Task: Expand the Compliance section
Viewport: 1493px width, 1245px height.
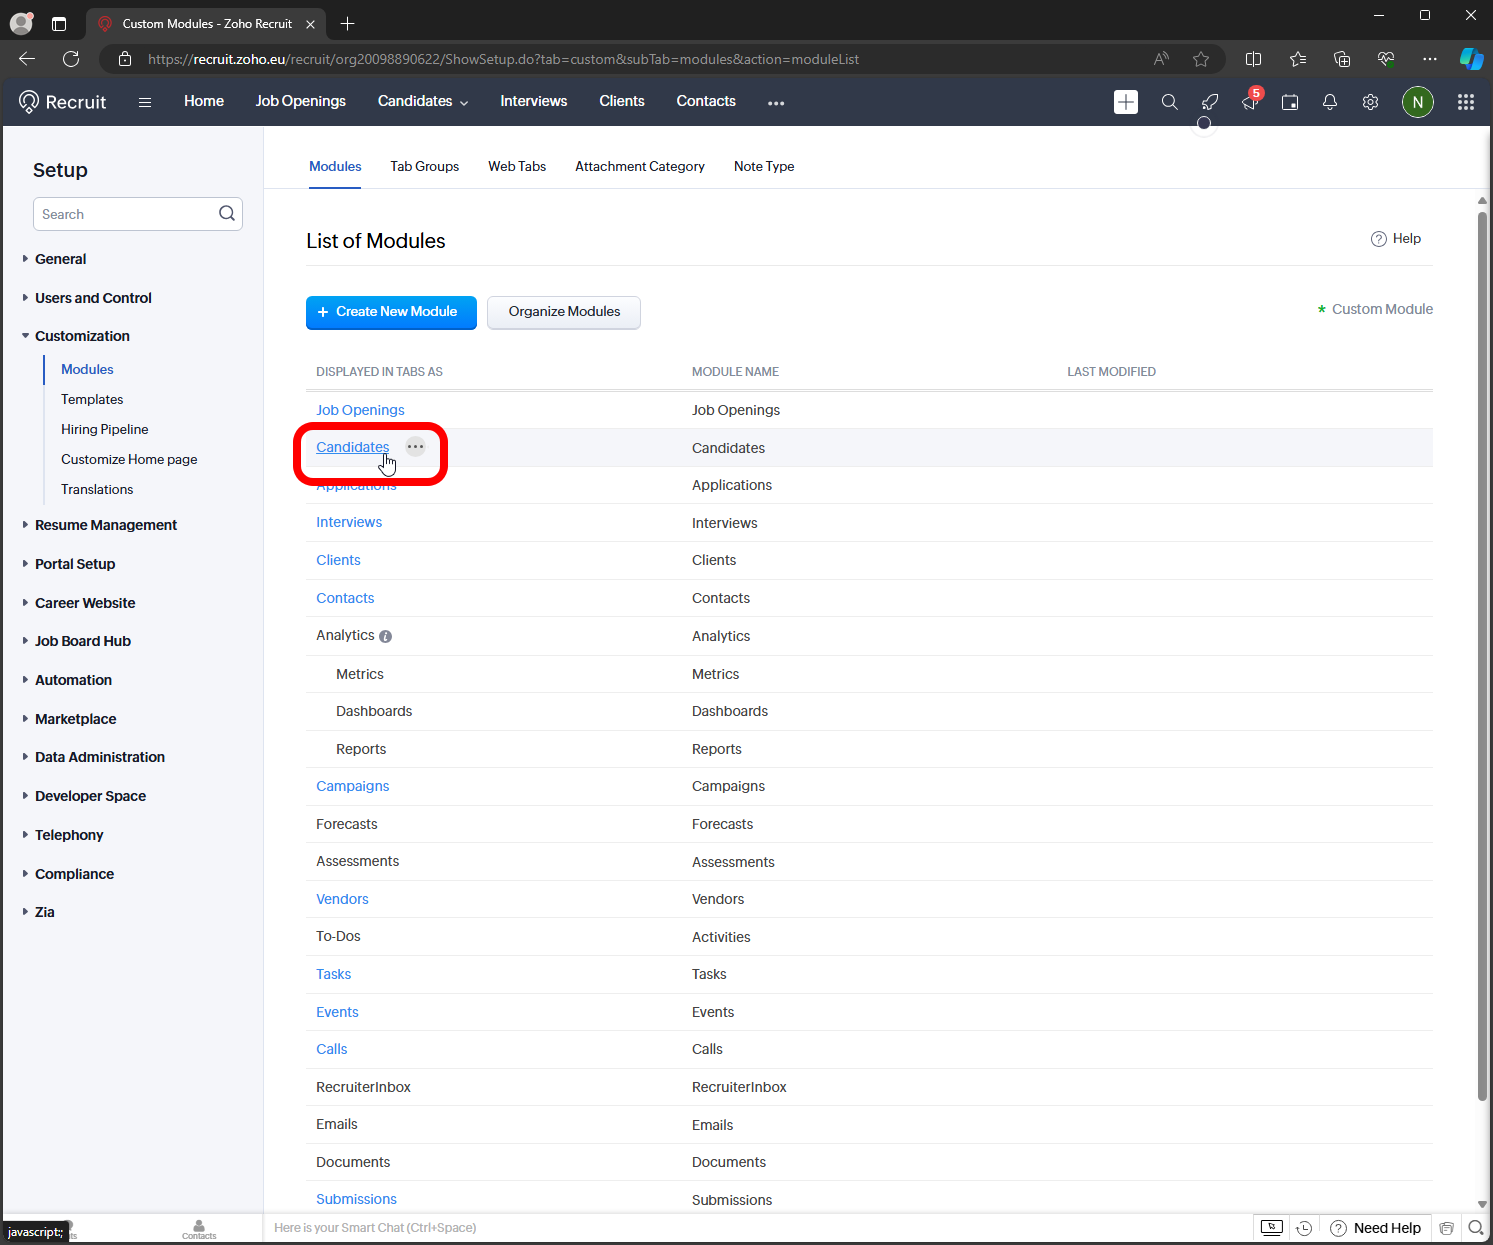Action: pyautogui.click(x=74, y=874)
